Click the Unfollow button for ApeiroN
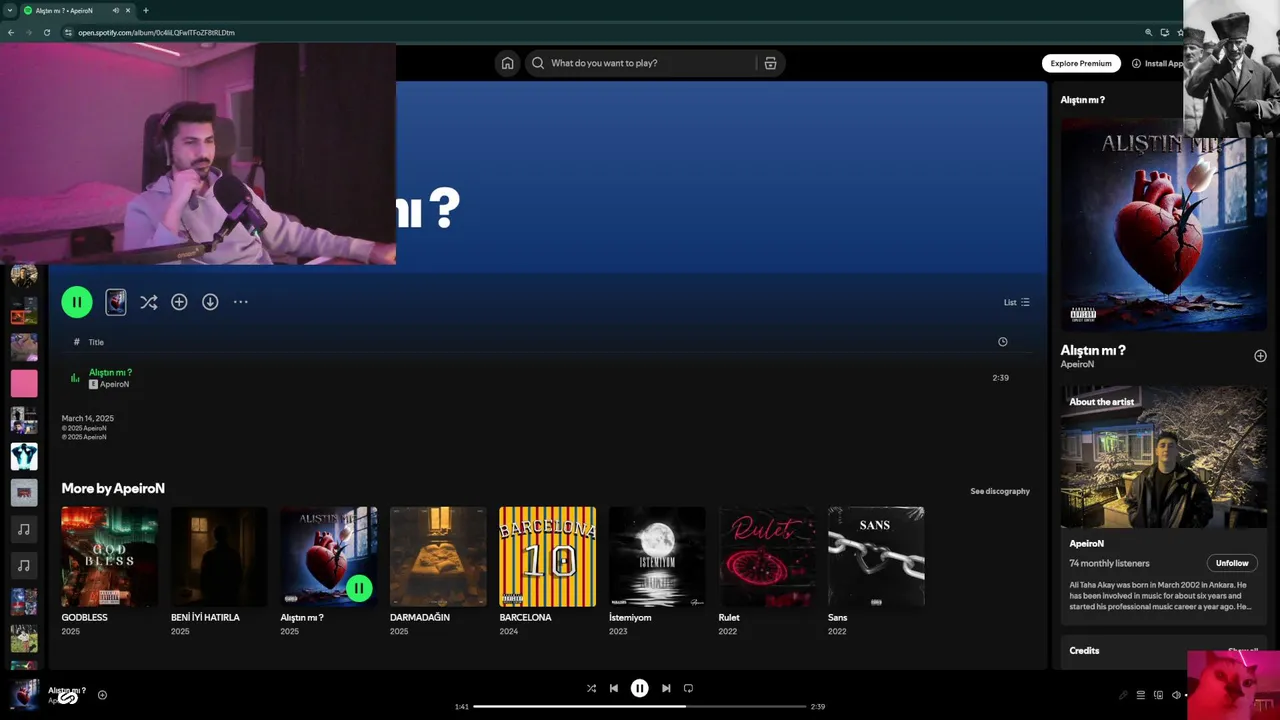Screen dimensions: 1280x720 click(1232, 563)
